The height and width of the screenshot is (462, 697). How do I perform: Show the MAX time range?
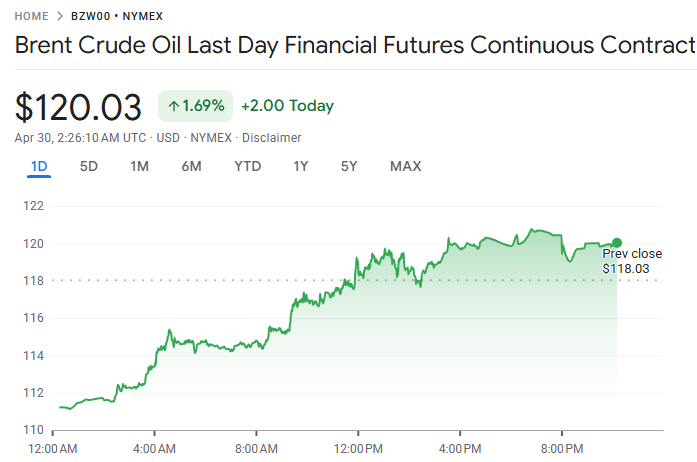point(405,166)
